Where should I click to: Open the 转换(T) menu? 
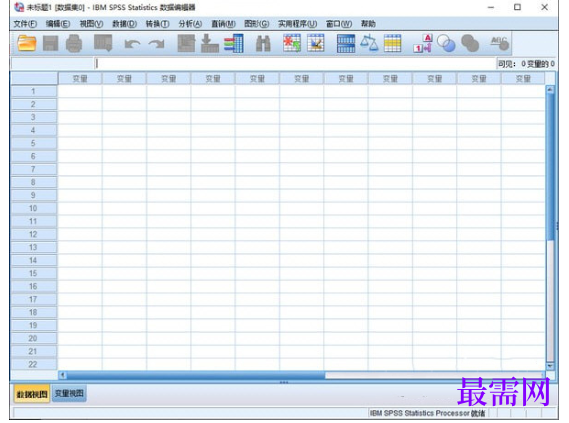tap(157, 24)
